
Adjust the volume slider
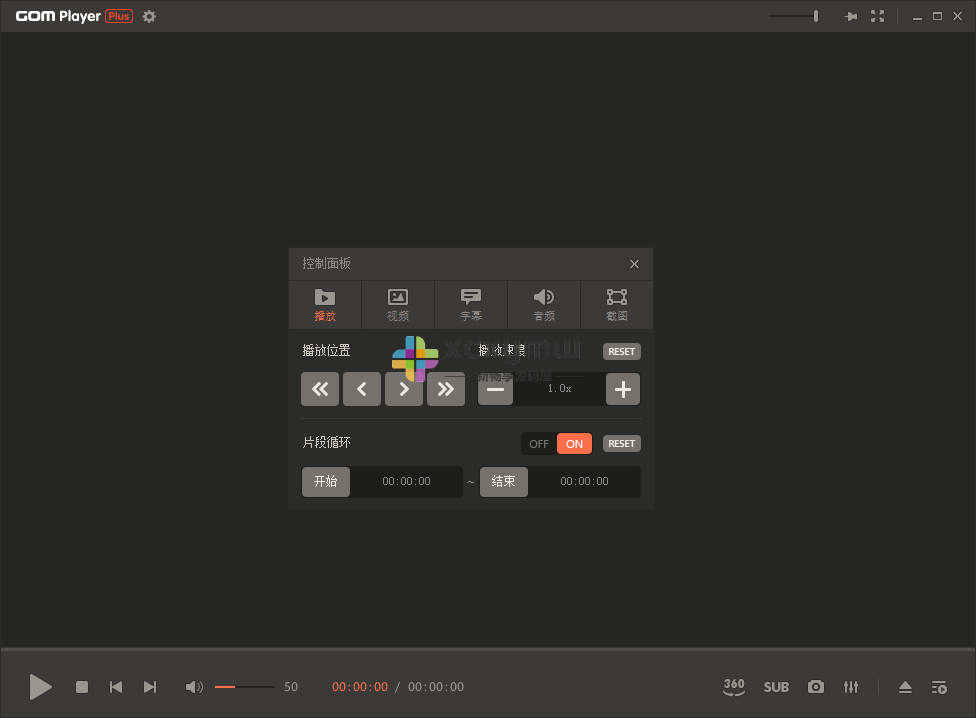click(x=245, y=687)
